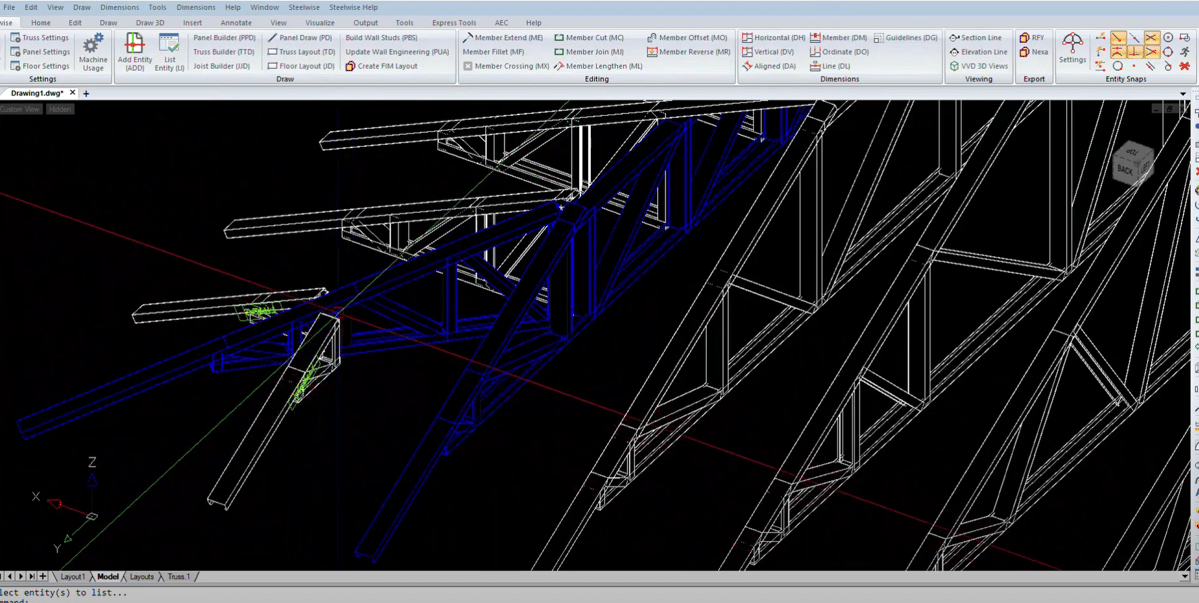
Task: Open Machine Usage gear icon
Action: [x=93, y=46]
